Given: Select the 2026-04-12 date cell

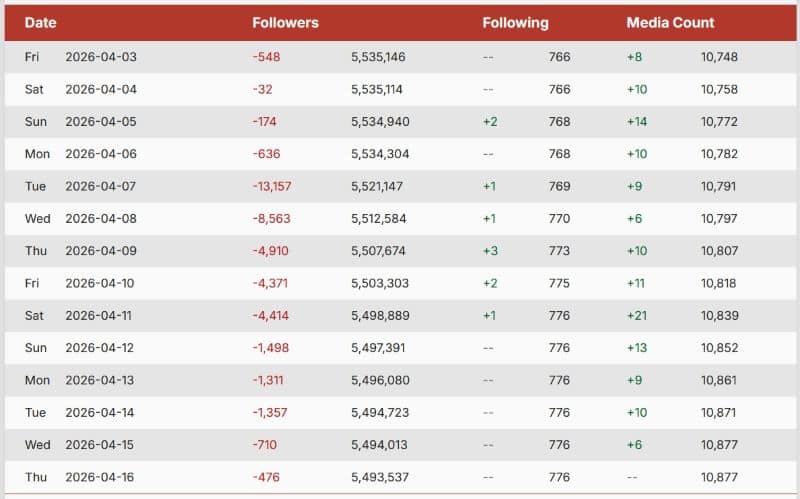Looking at the screenshot, I should tap(100, 348).
